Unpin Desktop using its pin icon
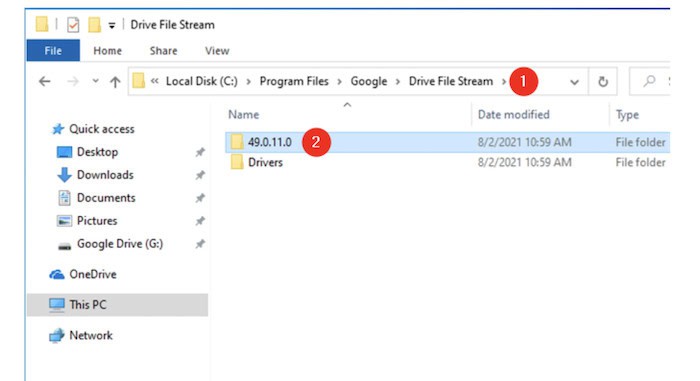 click(200, 152)
